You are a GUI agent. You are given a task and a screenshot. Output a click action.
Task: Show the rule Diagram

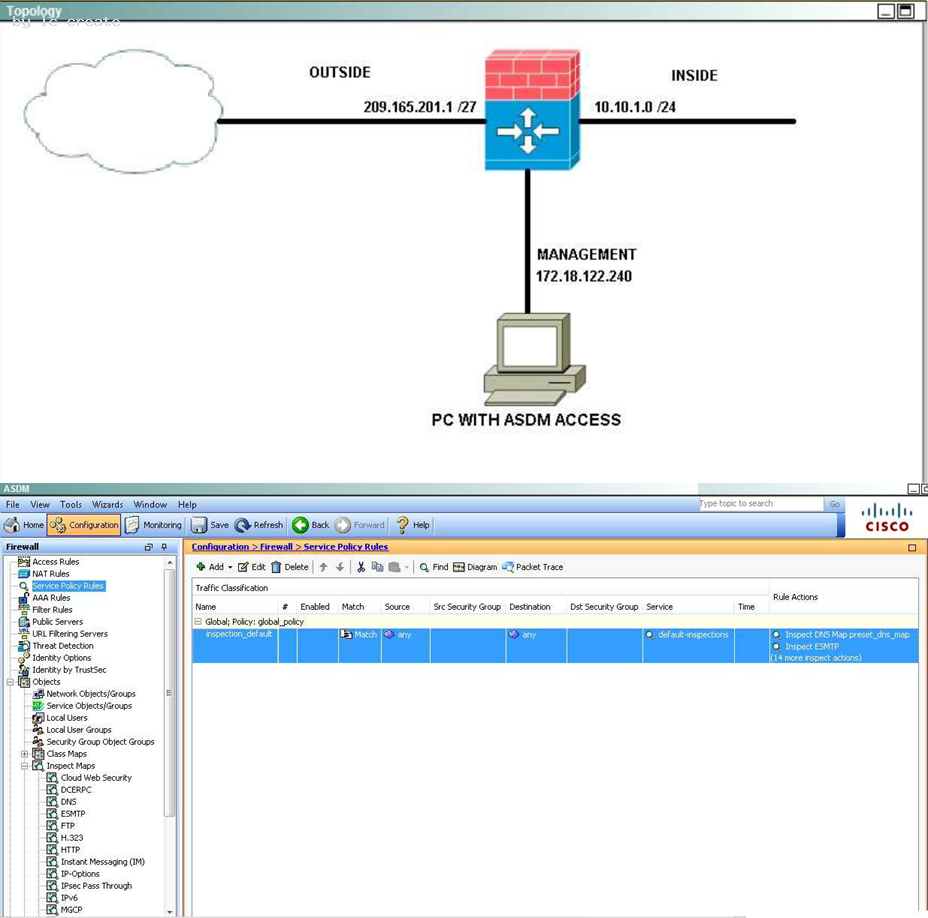pyautogui.click(x=475, y=567)
